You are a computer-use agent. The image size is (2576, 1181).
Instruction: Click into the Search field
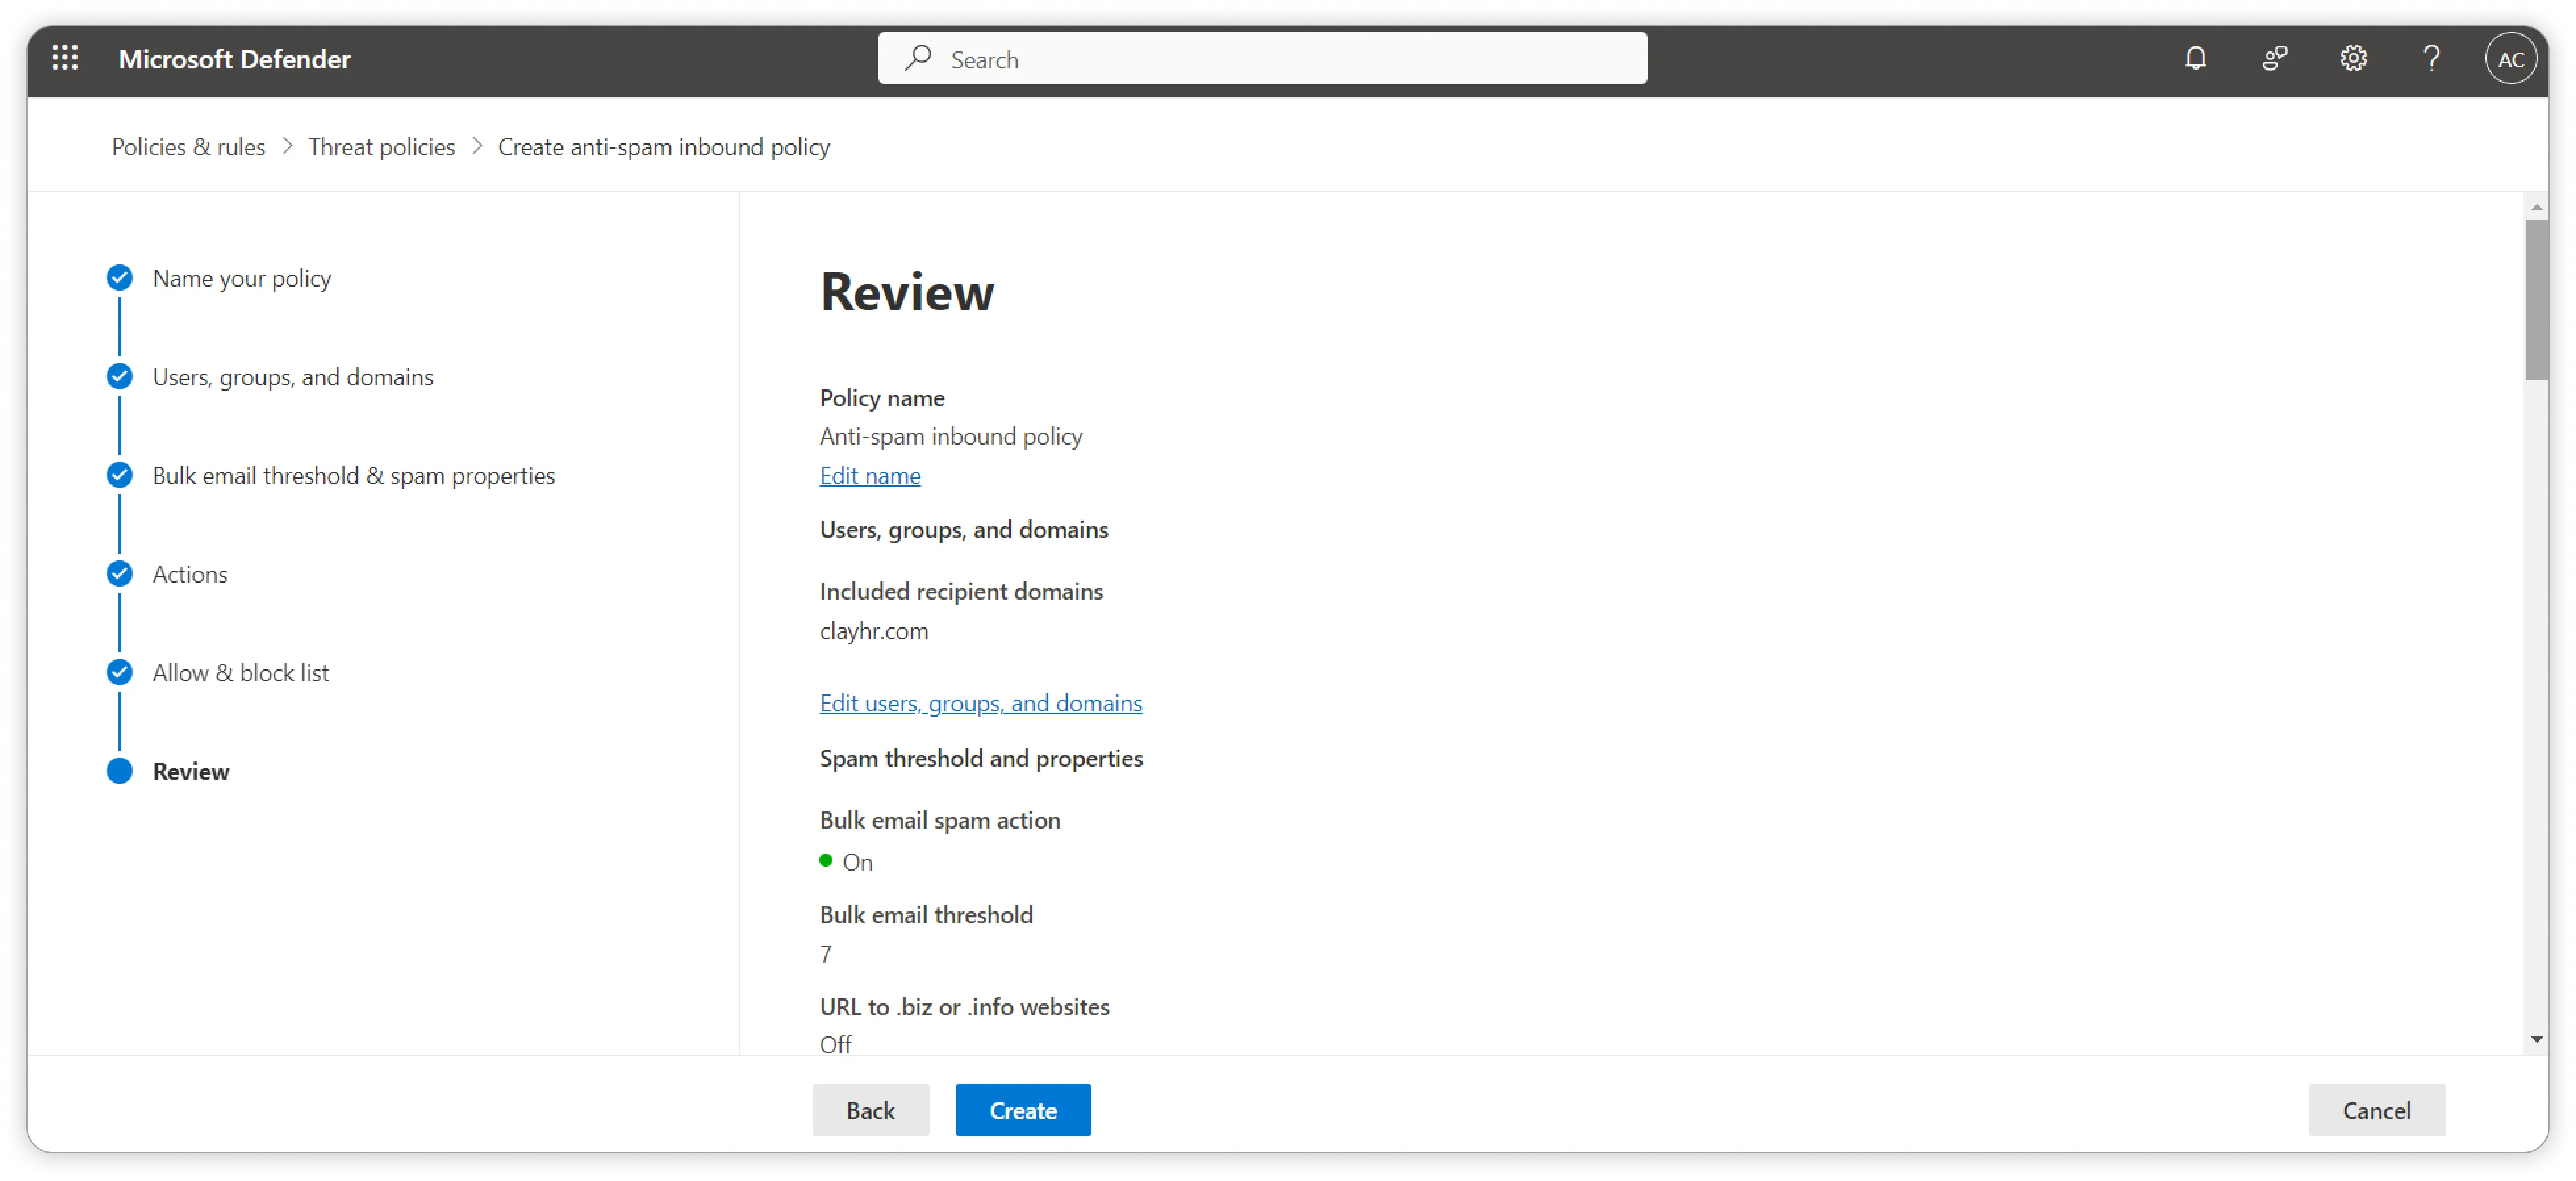tap(1280, 59)
